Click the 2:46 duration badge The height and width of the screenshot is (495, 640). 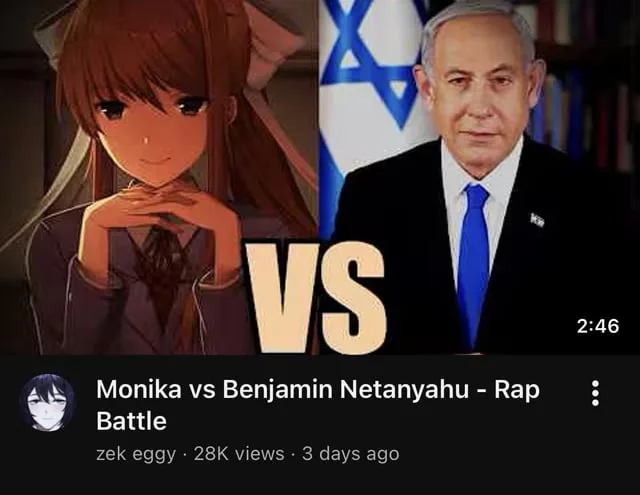point(598,326)
